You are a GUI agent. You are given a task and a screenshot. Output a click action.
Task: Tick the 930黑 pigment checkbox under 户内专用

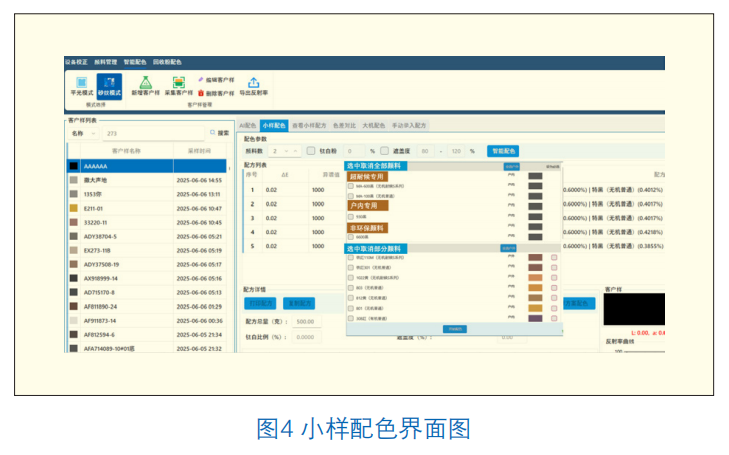click(351, 217)
